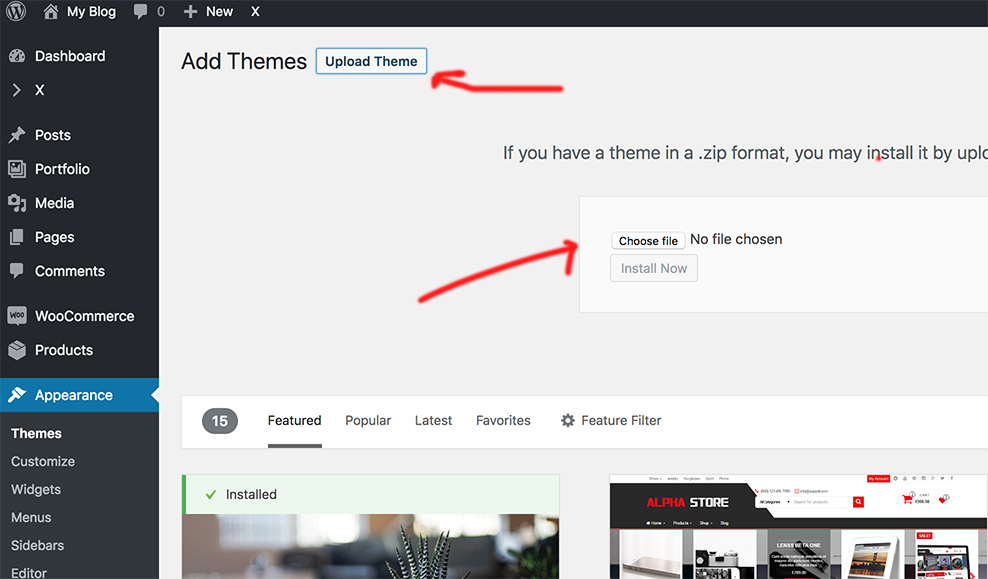The width and height of the screenshot is (988, 579).
Task: Open My Blog home icon
Action: pos(52,12)
